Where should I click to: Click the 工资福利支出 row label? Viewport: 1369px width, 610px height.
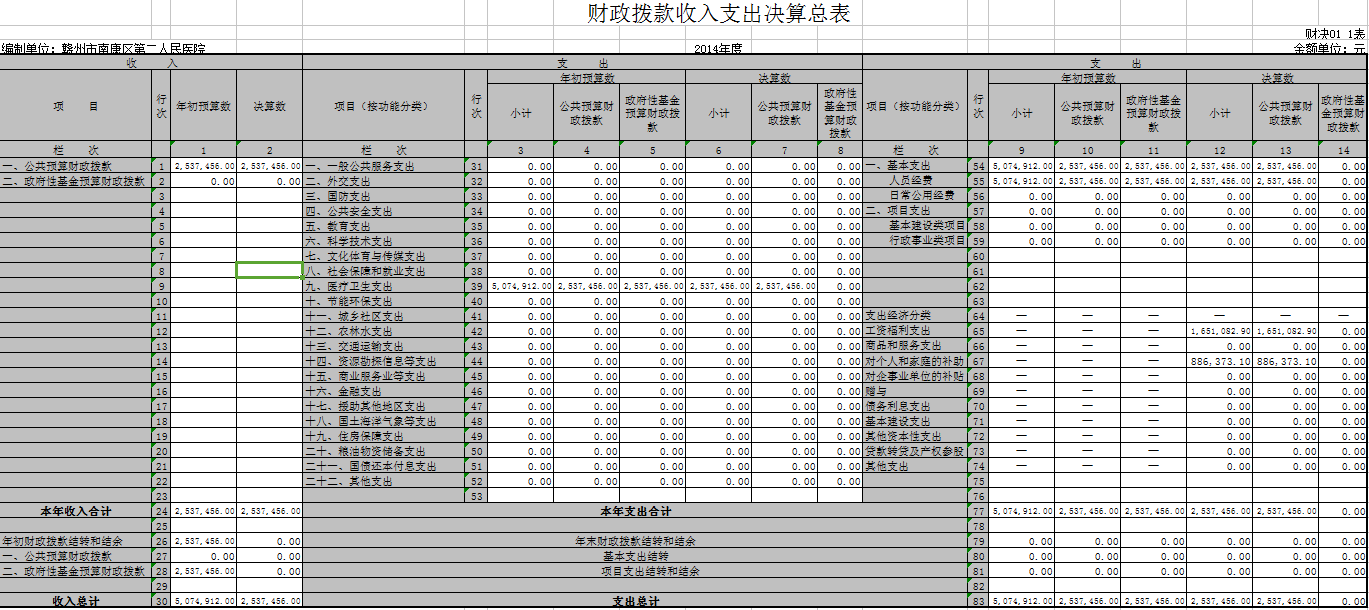[x=915, y=332]
